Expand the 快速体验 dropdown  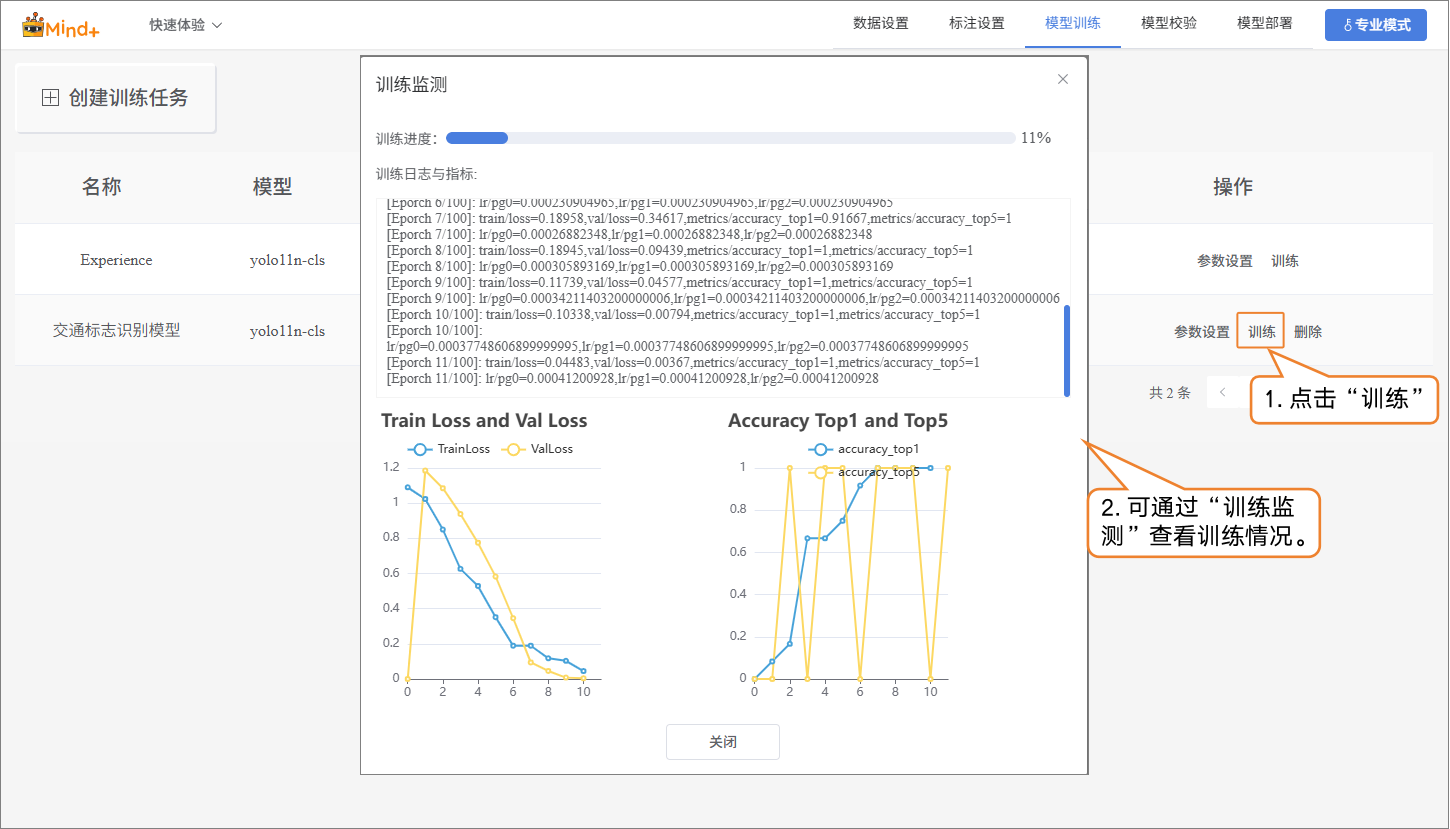pos(185,25)
